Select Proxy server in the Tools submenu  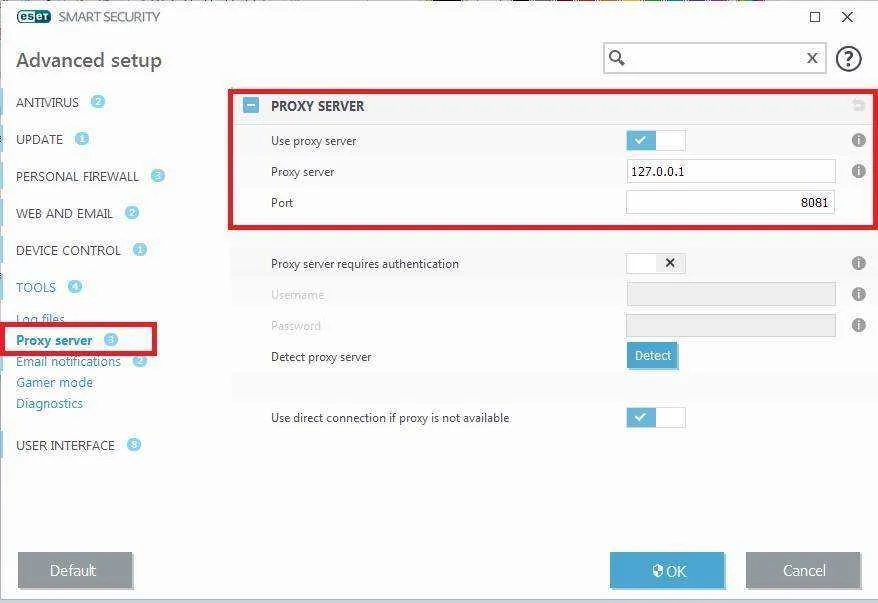[54, 340]
